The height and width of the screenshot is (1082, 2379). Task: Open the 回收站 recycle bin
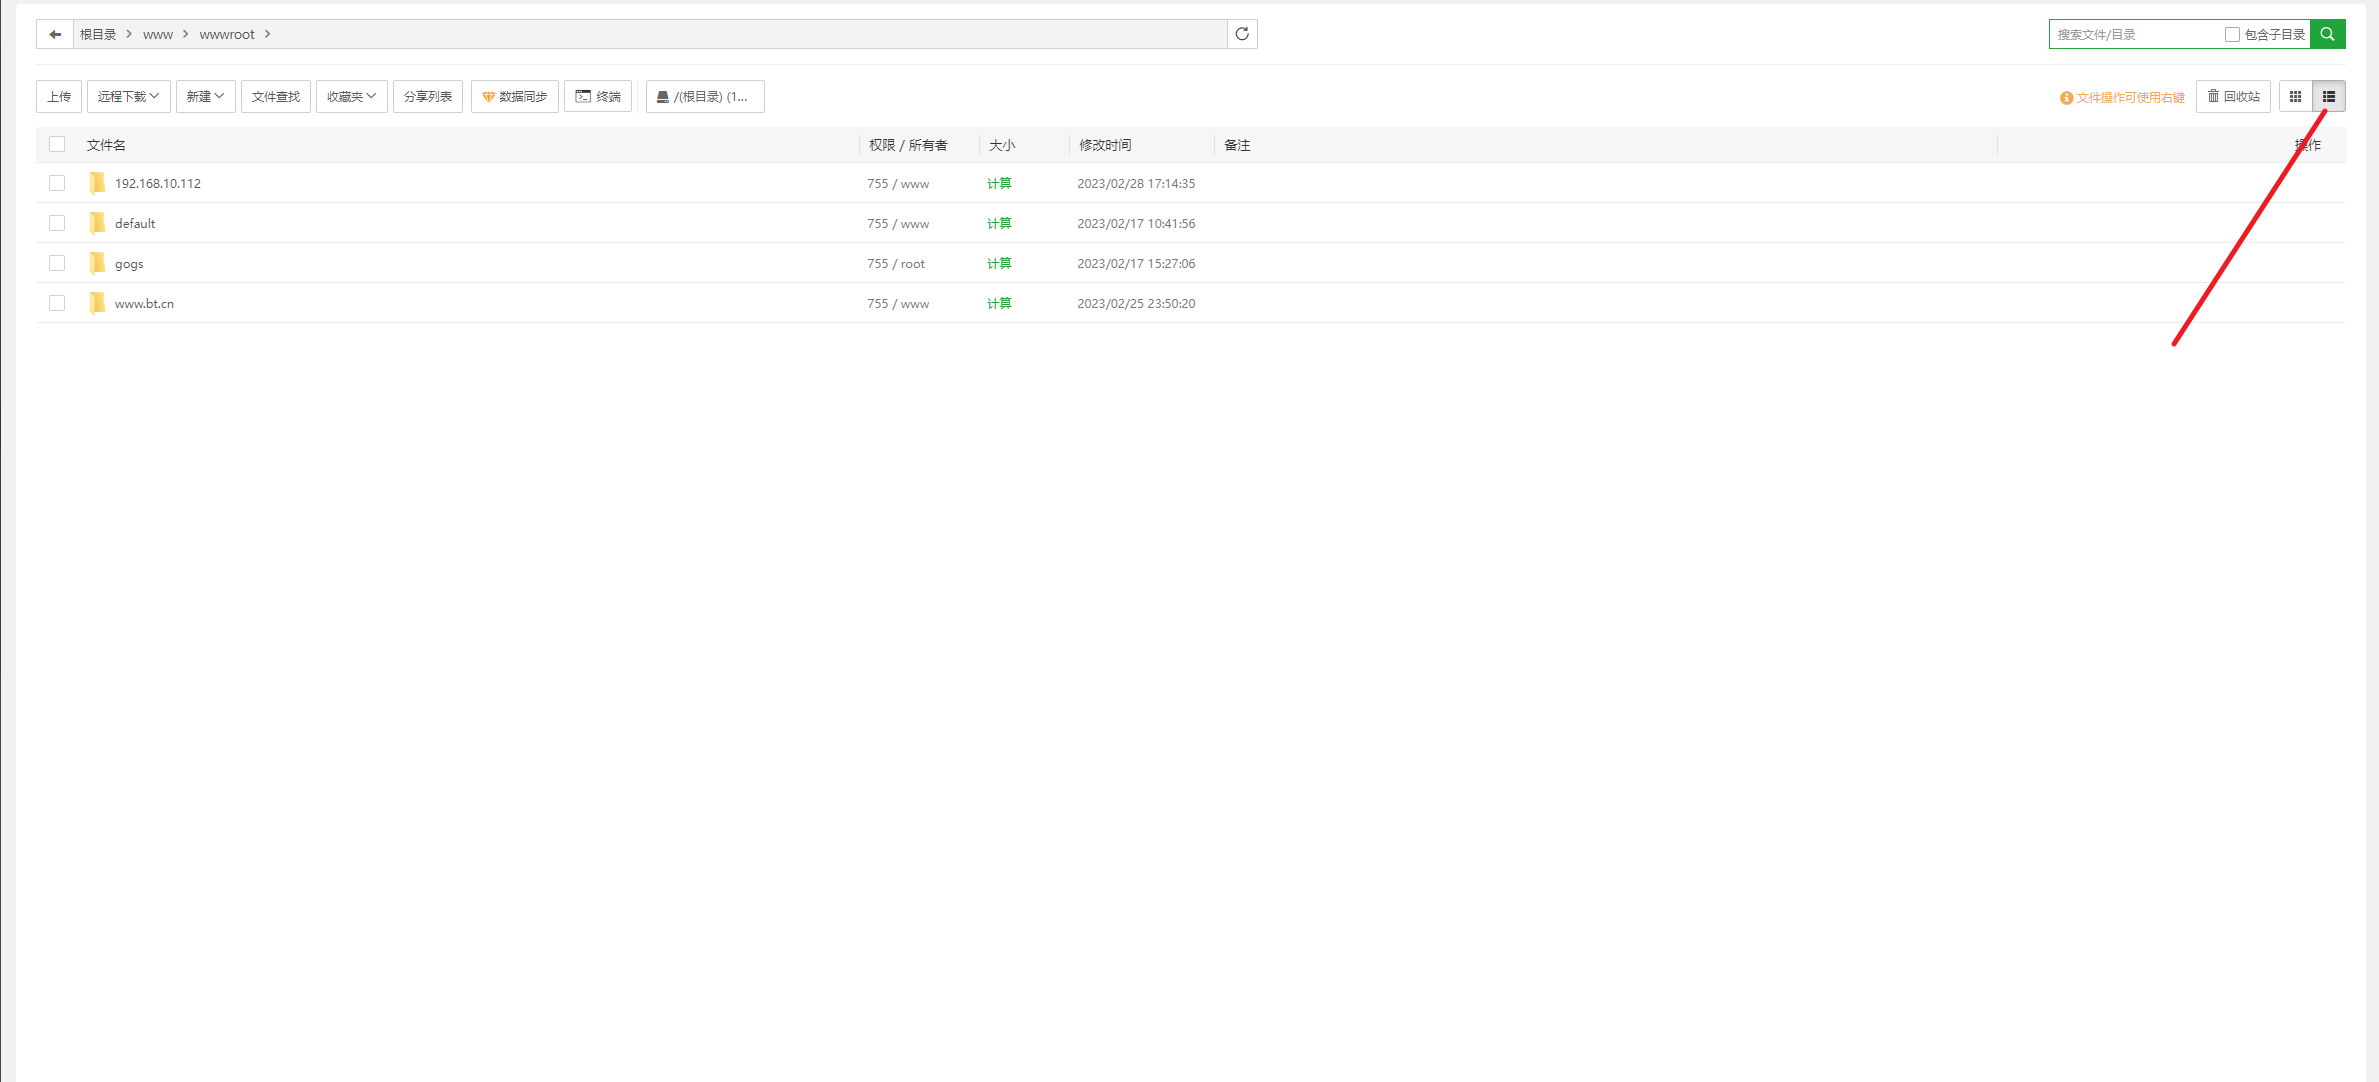2233,97
